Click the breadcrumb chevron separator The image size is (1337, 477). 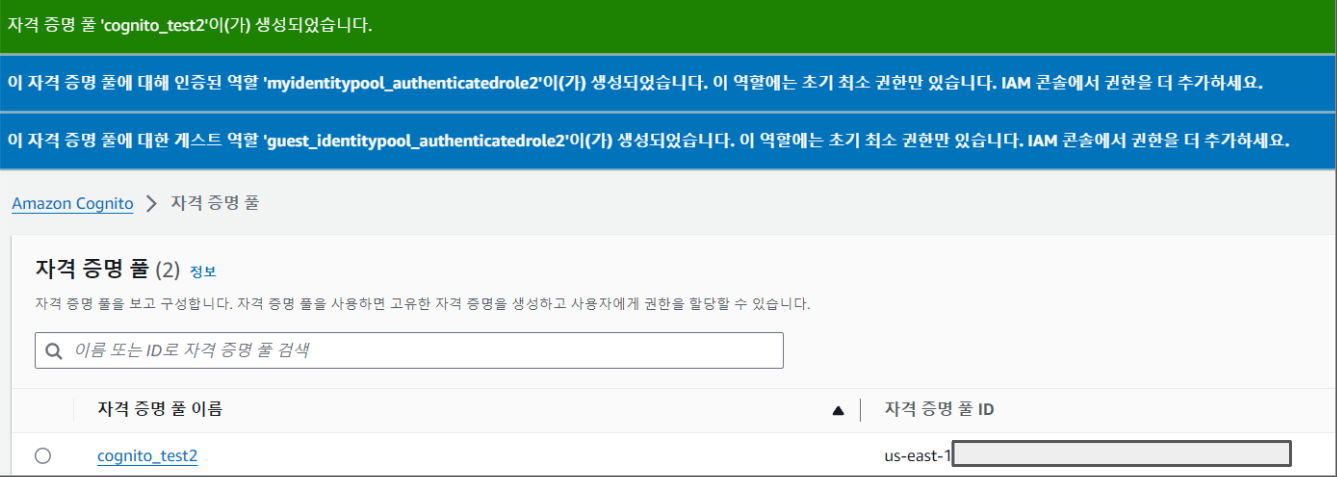click(152, 204)
